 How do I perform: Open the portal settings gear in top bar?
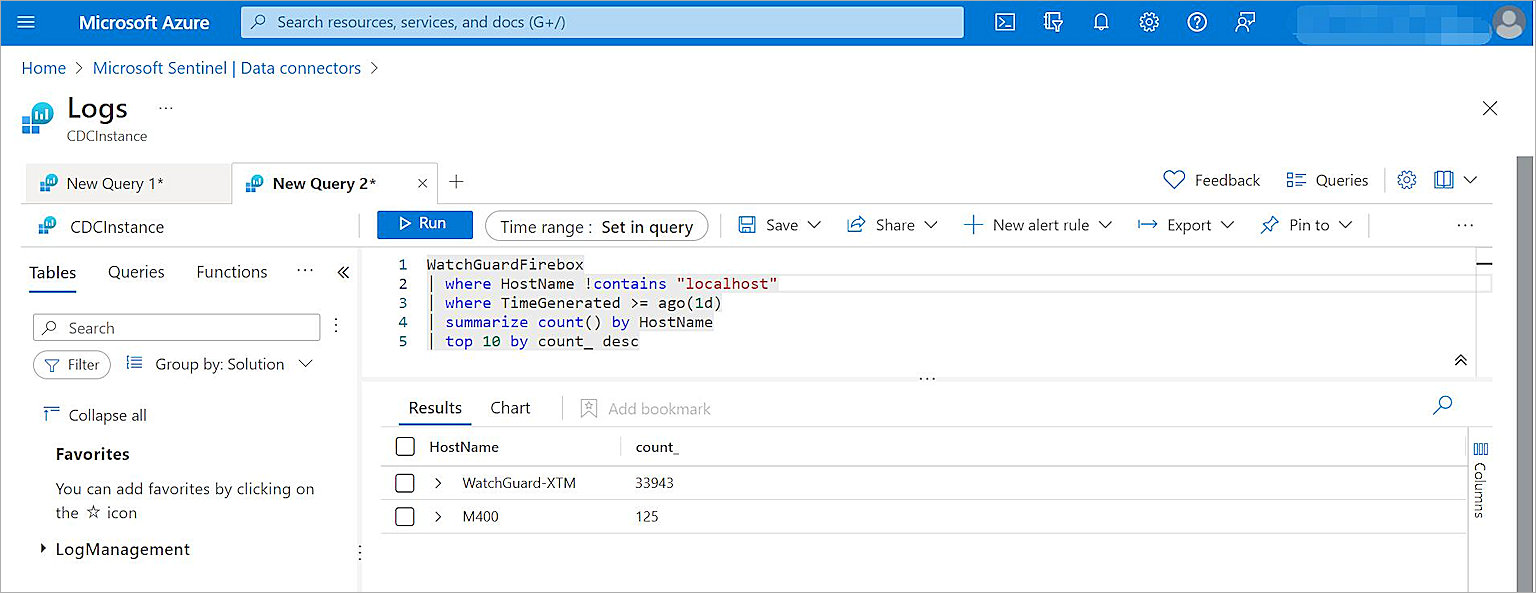pos(1149,21)
